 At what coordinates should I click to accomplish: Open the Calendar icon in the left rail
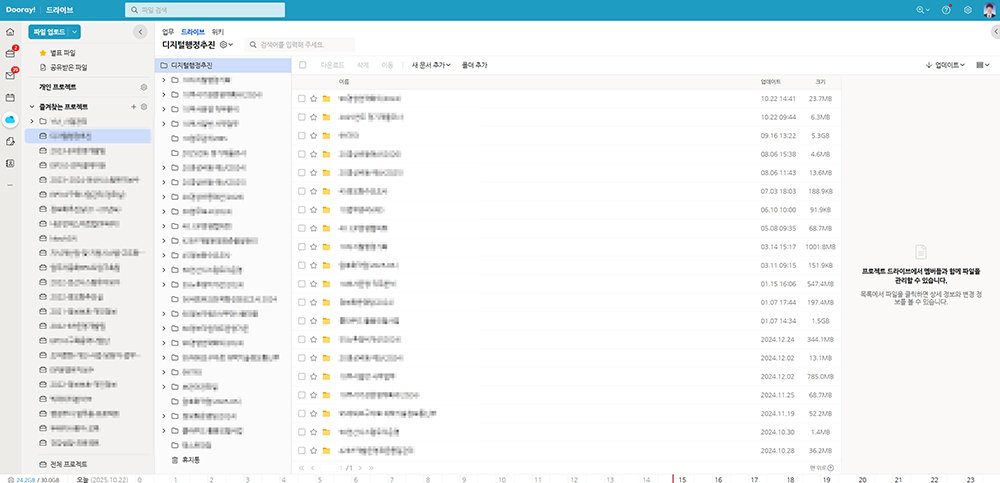click(x=10, y=98)
